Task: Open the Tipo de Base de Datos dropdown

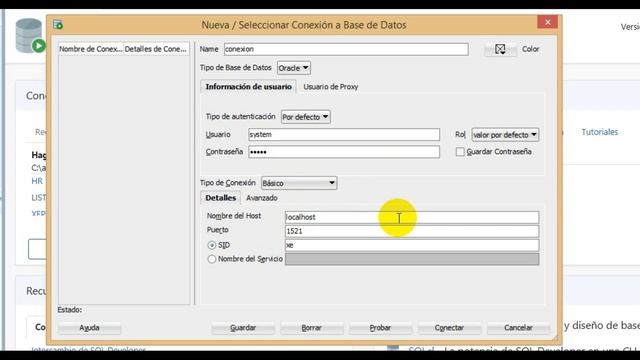Action: [293, 68]
